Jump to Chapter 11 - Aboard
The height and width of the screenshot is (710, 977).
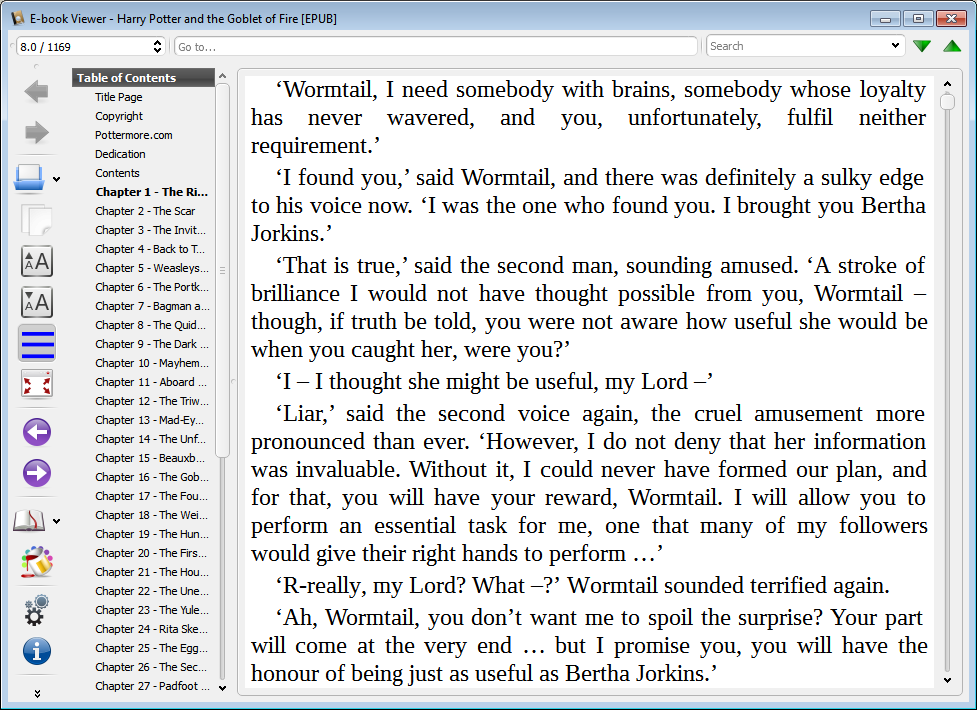tap(151, 382)
